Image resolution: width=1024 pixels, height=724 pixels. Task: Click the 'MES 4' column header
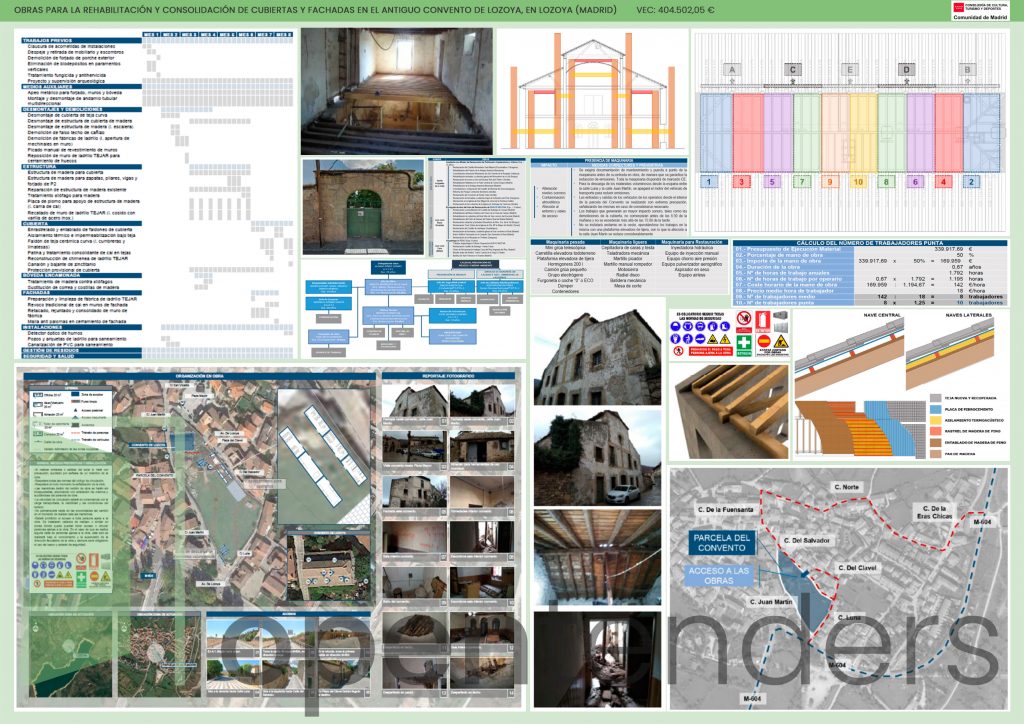(x=208, y=35)
